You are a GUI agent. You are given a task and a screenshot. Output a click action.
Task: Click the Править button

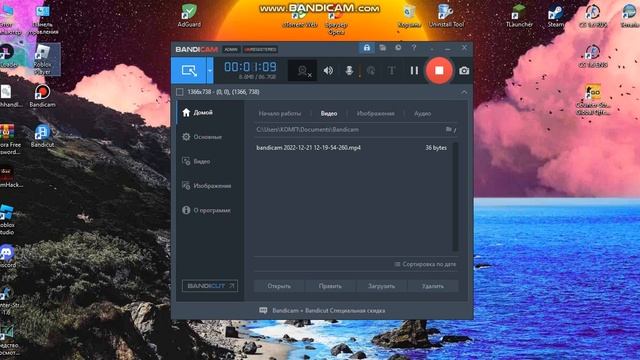(330, 286)
